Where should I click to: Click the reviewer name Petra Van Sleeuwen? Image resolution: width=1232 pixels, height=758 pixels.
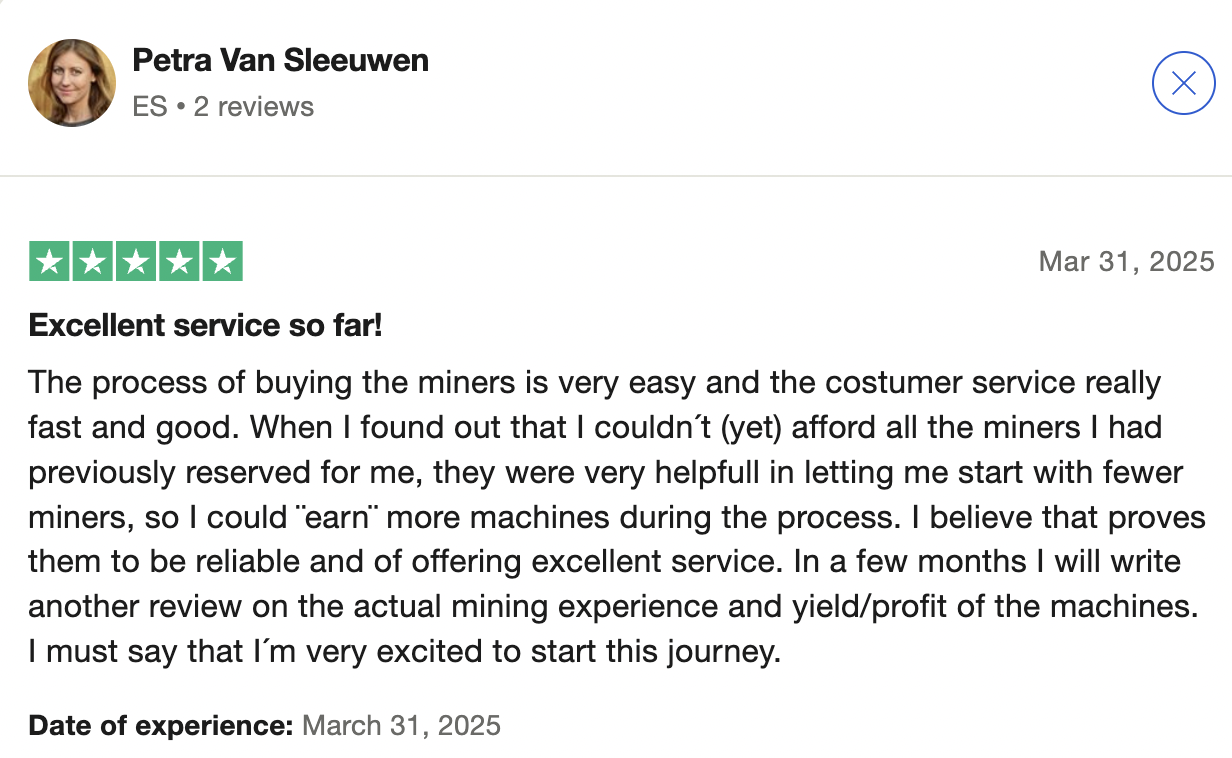pos(280,60)
